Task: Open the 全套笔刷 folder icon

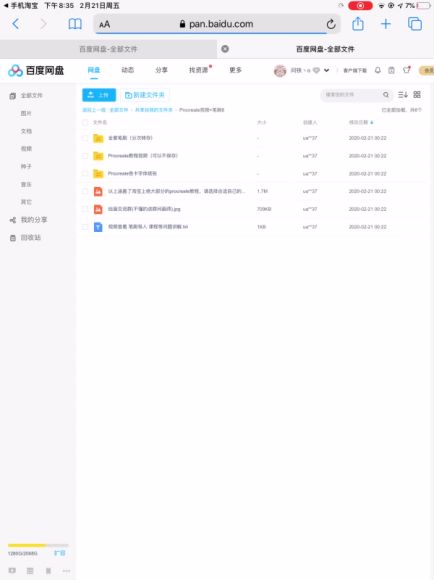Action: [98, 138]
